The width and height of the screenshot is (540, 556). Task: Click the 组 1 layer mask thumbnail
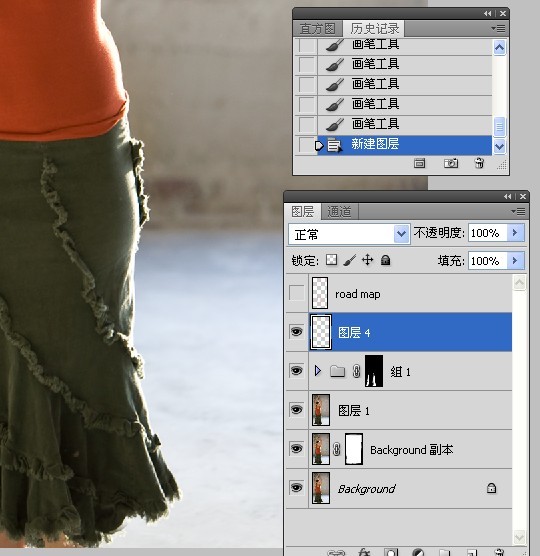coord(374,371)
